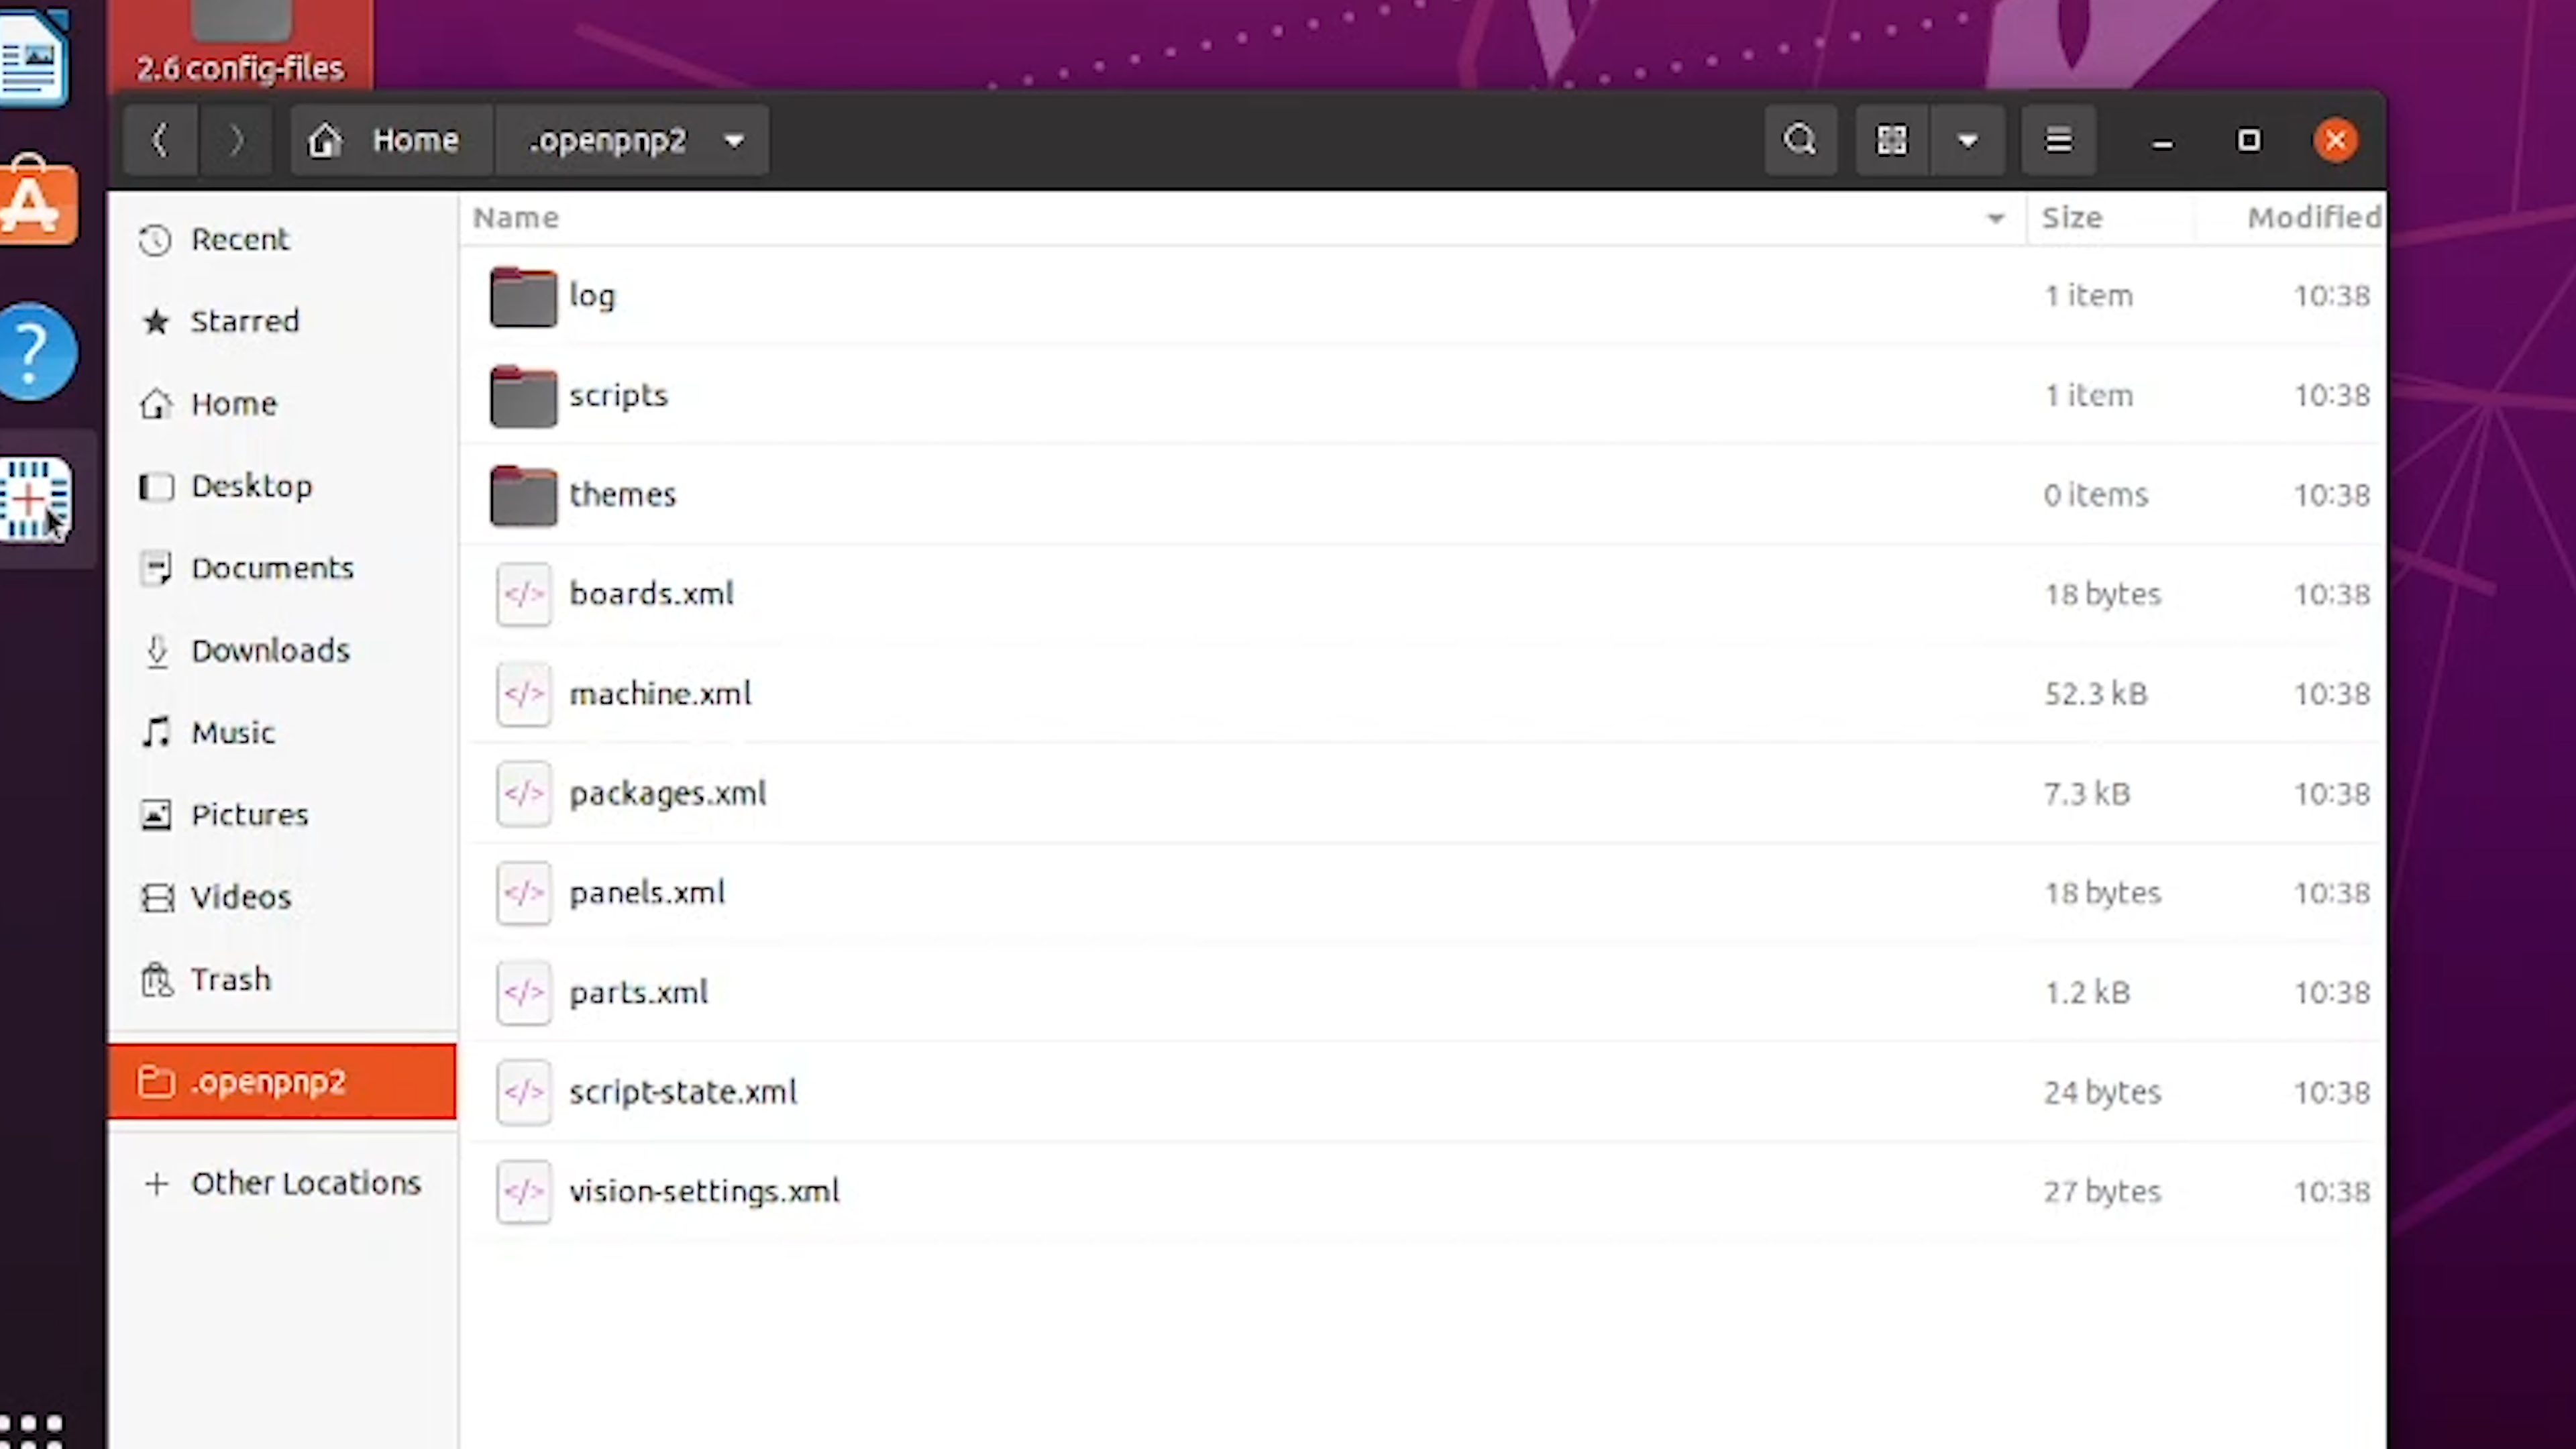
Task: Select the Trash sidebar entry
Action: 230,979
